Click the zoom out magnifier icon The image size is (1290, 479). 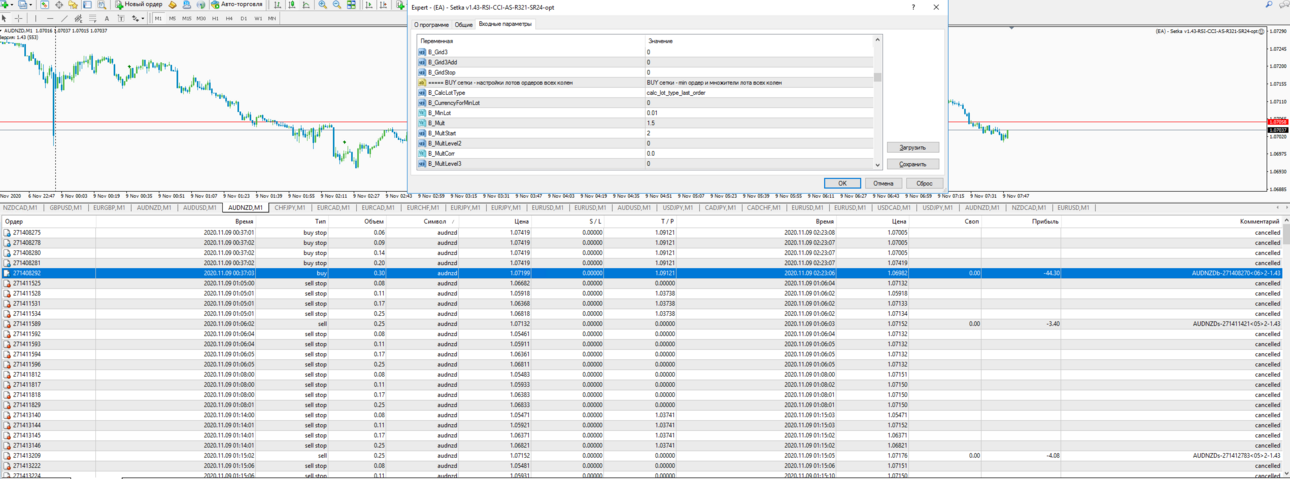click(x=337, y=5)
